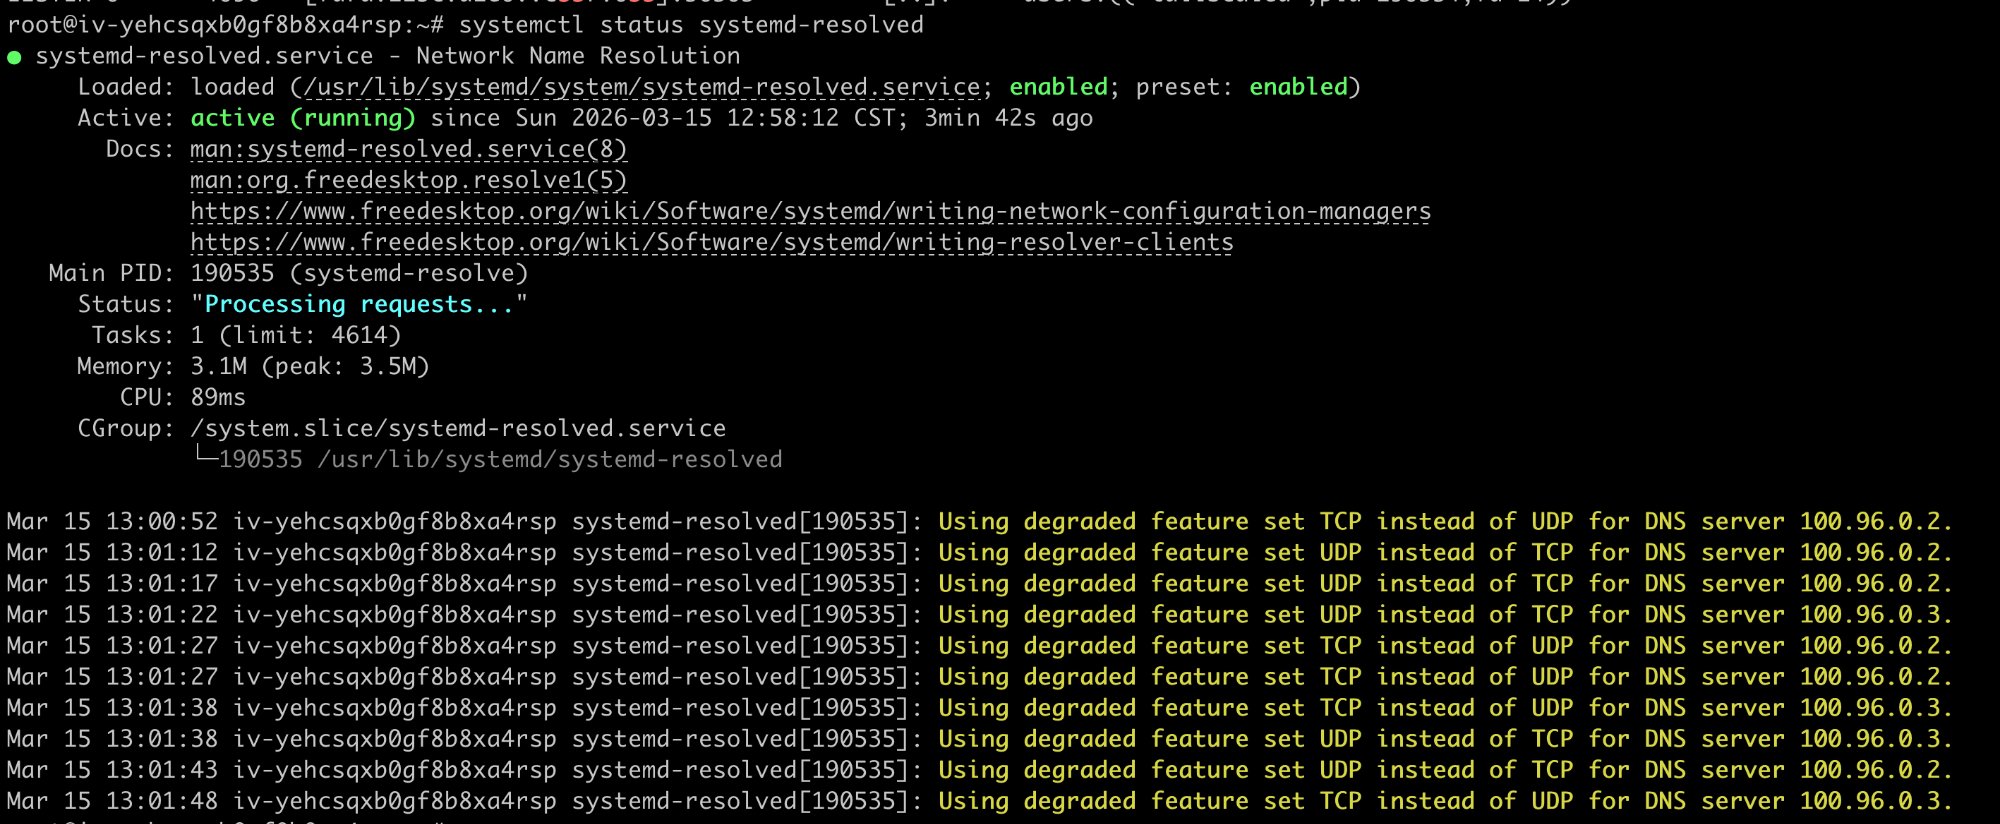
Task: Click the "Main PID:" field label
Action: click(112, 273)
